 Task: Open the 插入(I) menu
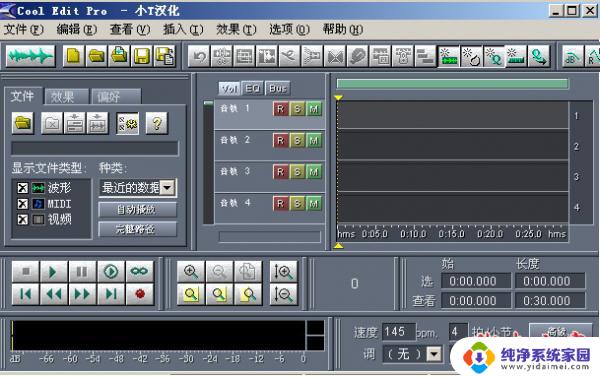pyautogui.click(x=183, y=29)
